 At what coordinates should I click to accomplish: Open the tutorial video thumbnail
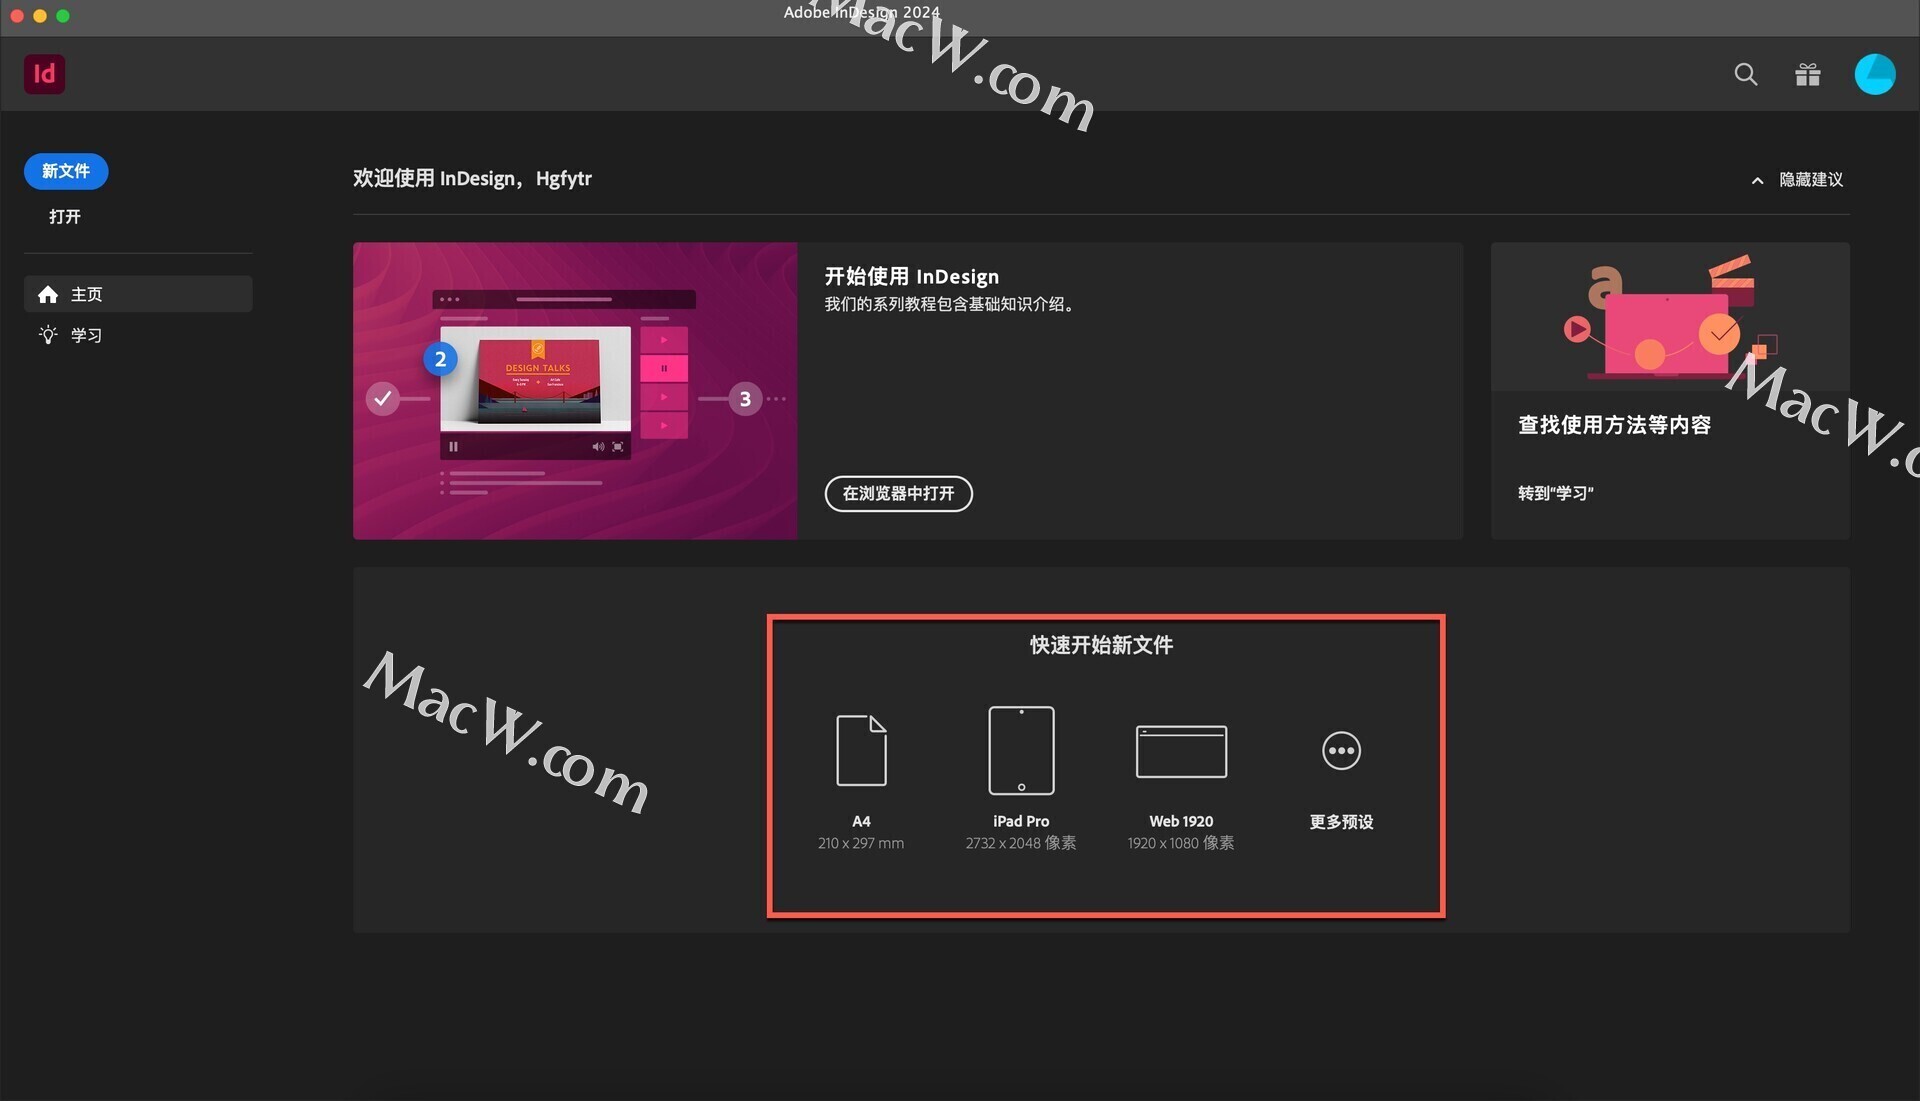[575, 391]
